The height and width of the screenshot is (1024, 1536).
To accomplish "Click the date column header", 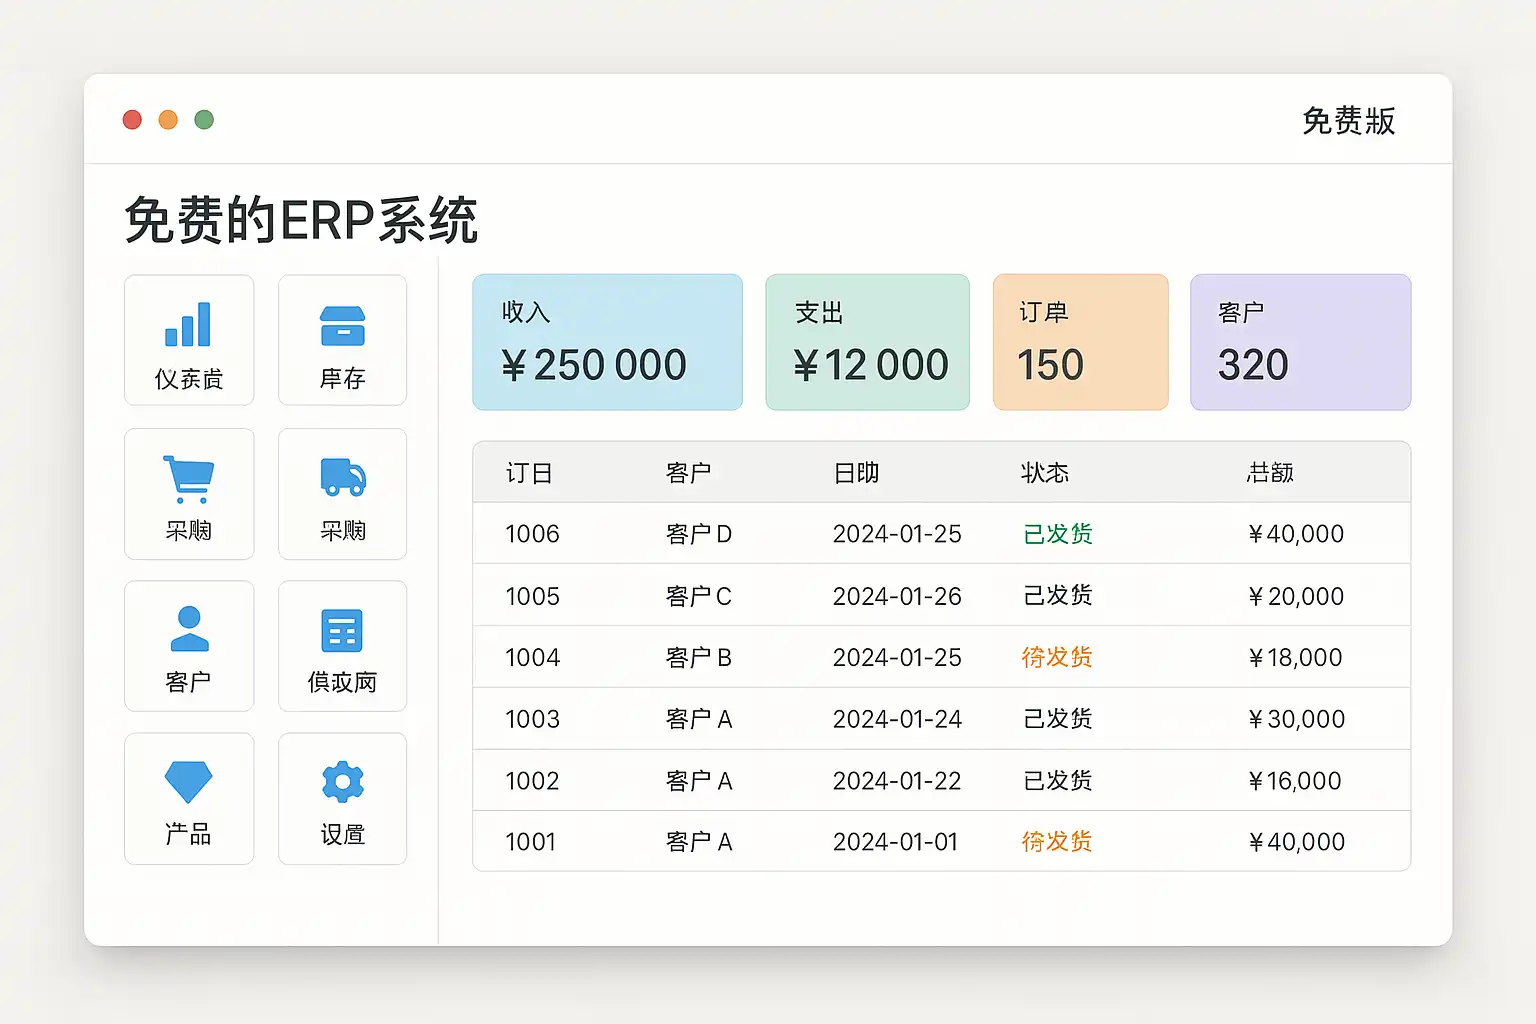I will 856,473.
